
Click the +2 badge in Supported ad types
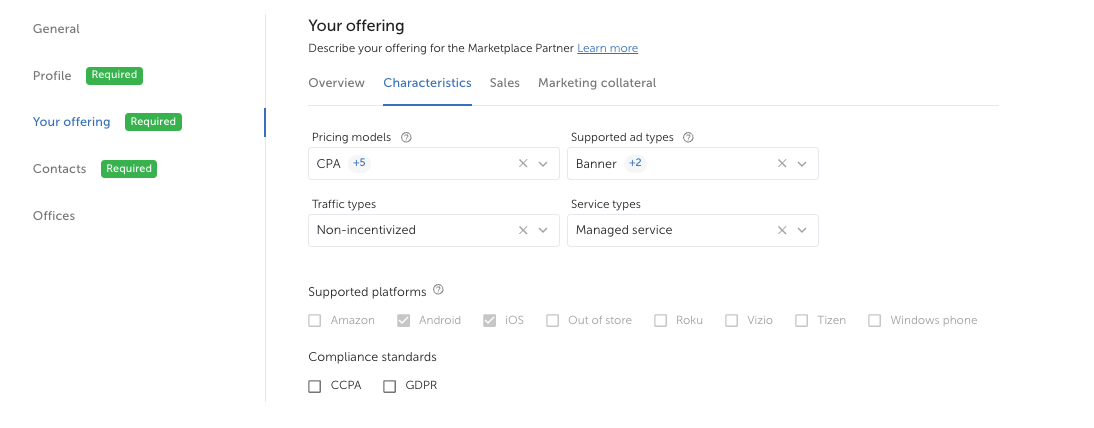click(x=635, y=163)
